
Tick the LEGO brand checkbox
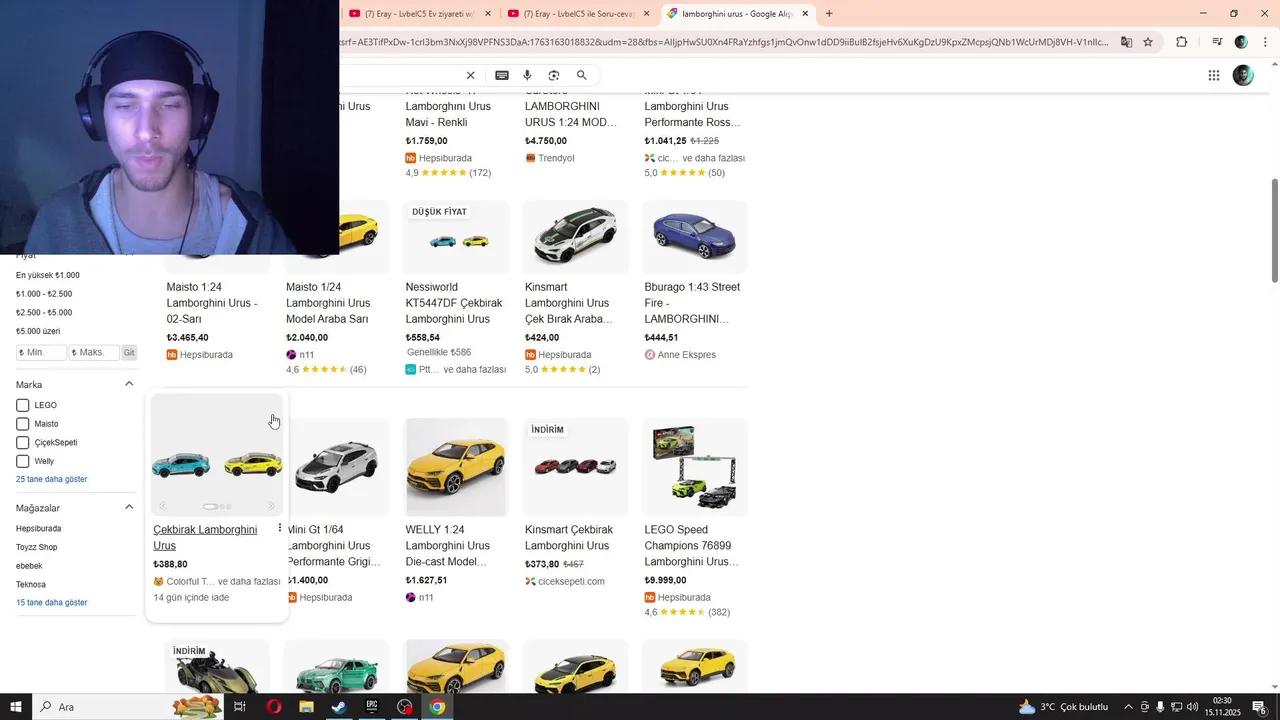(23, 405)
